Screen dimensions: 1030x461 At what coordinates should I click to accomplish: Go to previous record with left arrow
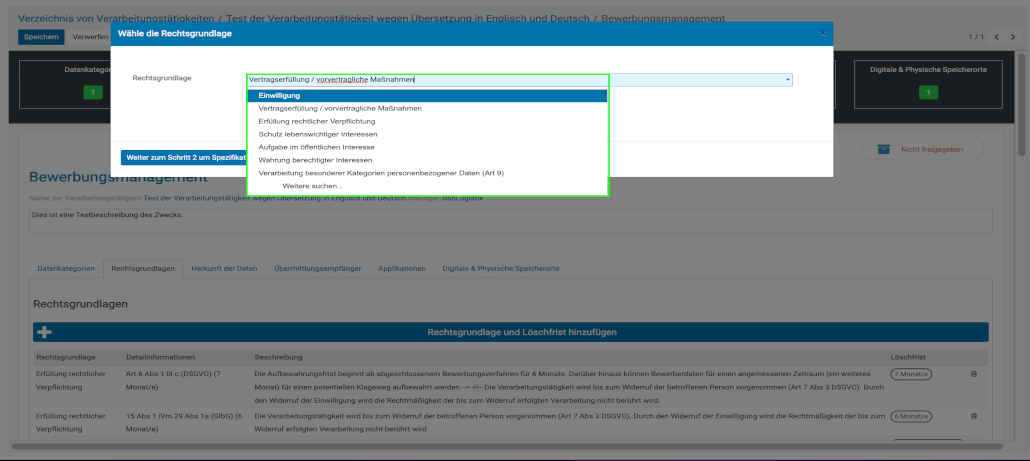(x=996, y=37)
